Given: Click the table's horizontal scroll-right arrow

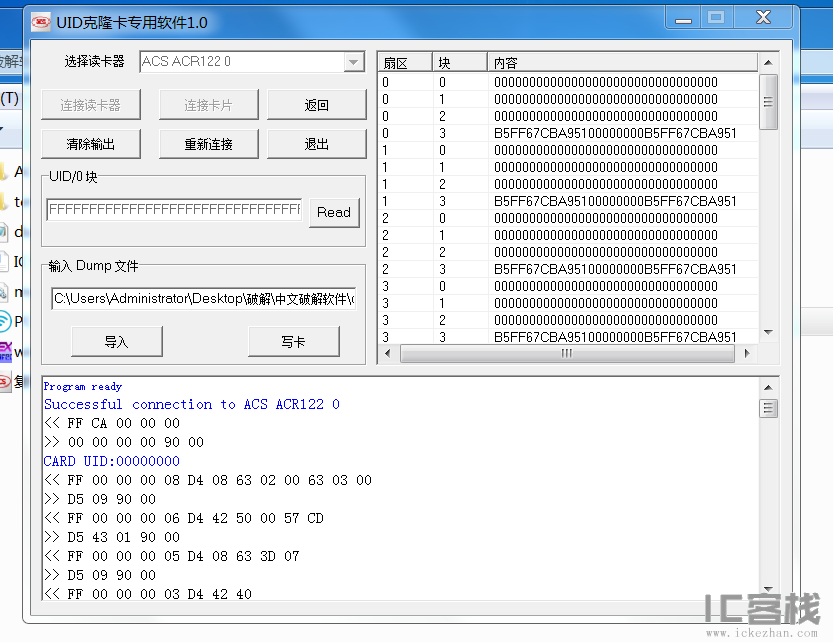Looking at the screenshot, I should tap(749, 353).
